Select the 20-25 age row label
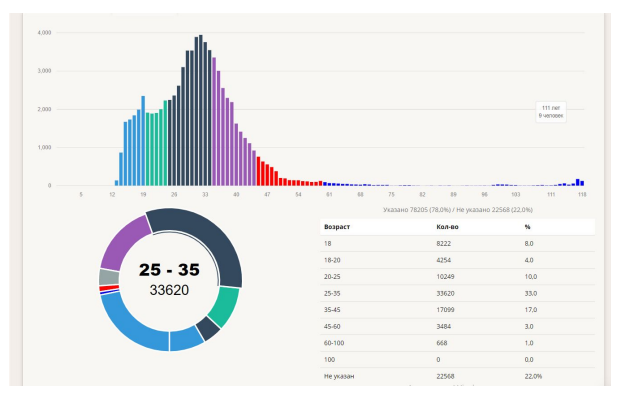 click(x=332, y=277)
